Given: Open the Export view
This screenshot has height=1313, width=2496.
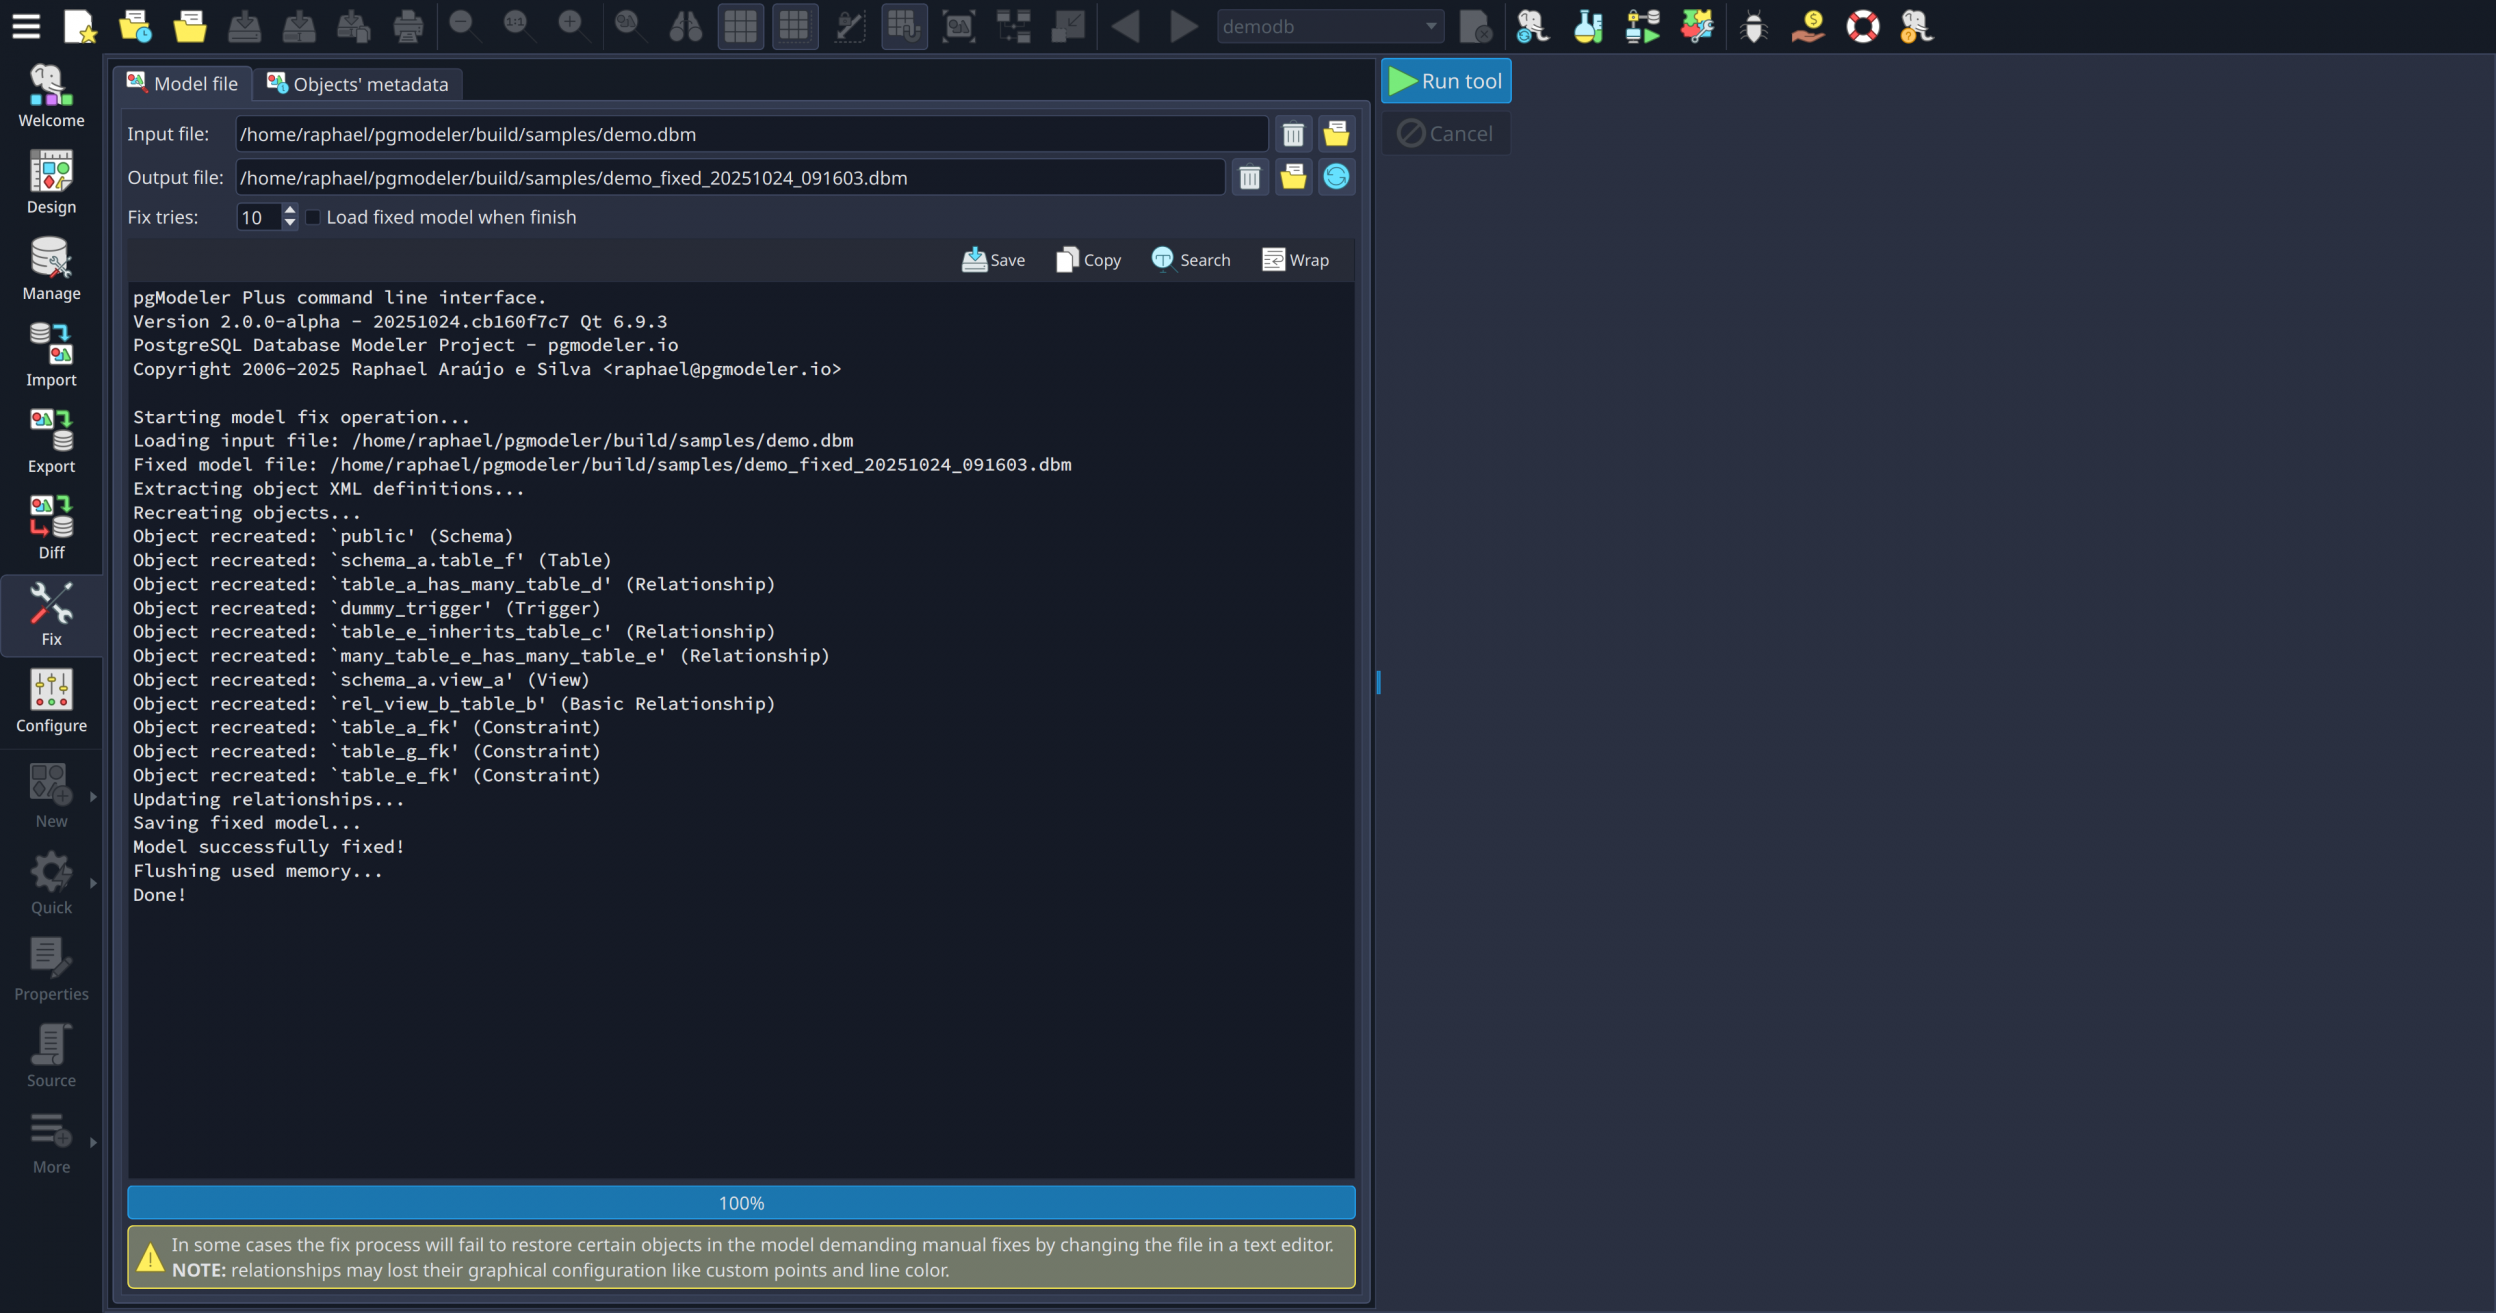Looking at the screenshot, I should [x=51, y=441].
